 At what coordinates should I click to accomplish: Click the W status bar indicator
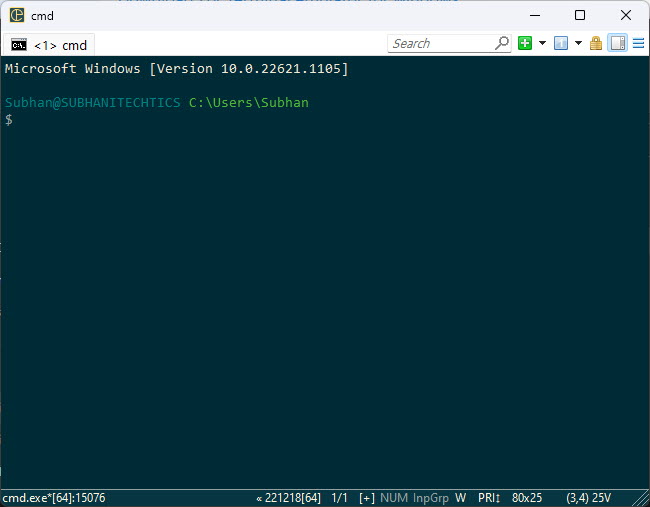[x=461, y=498]
